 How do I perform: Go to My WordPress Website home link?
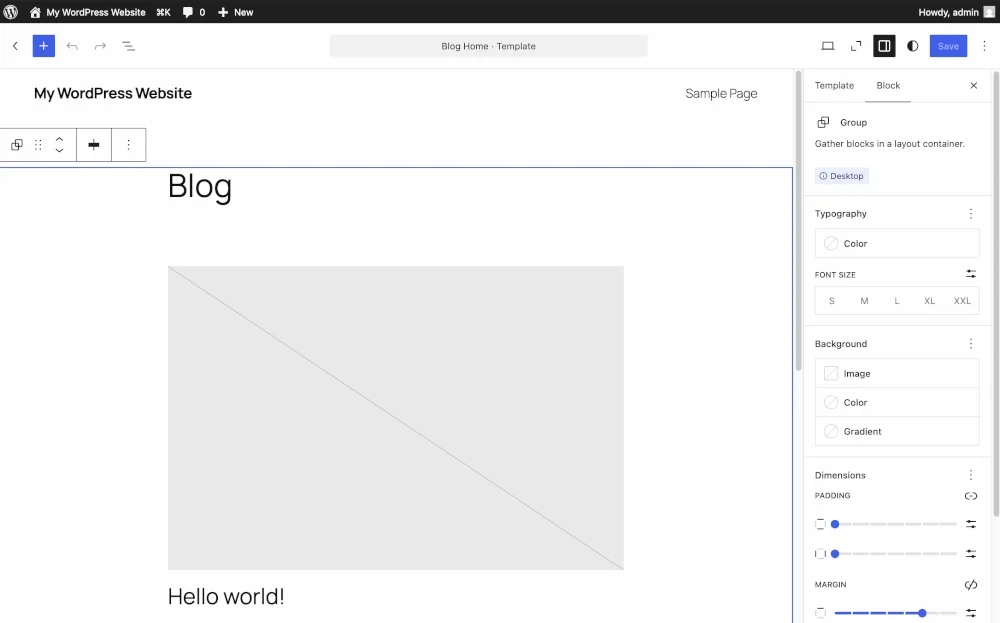point(87,12)
